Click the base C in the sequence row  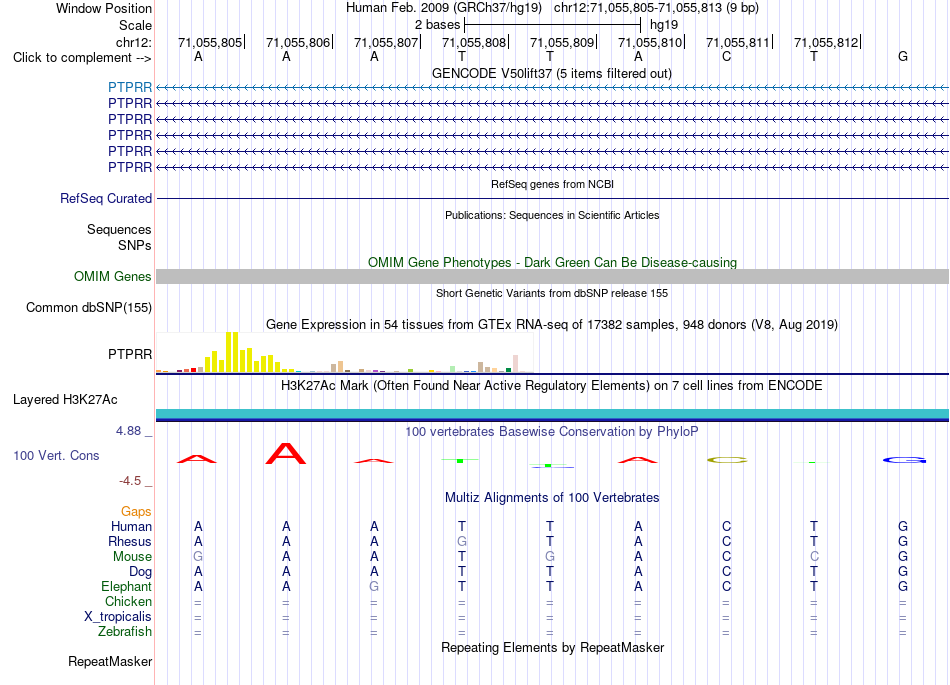point(726,57)
